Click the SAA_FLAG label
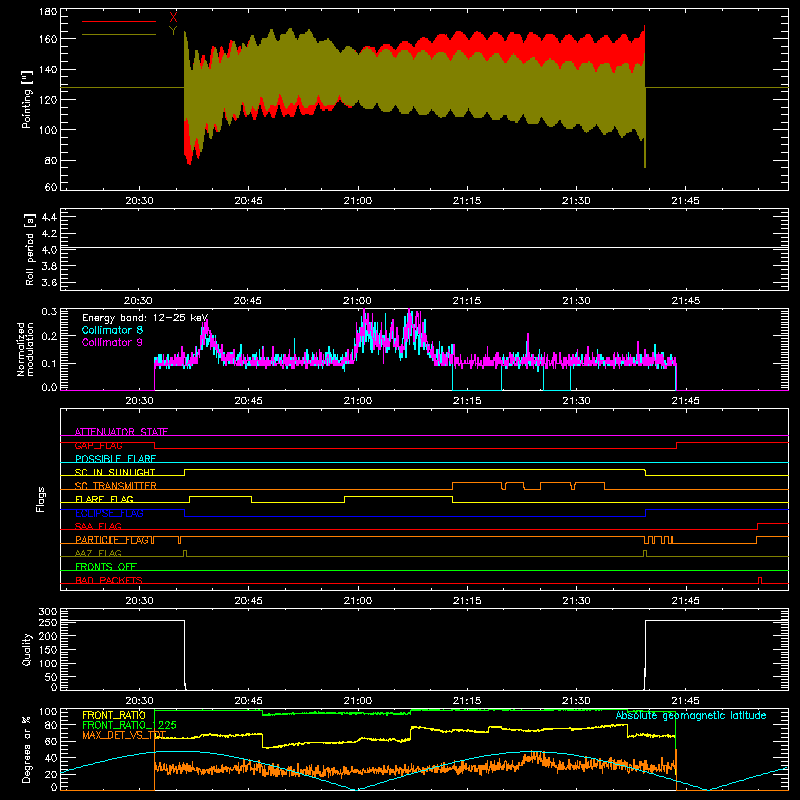Image resolution: width=800 pixels, height=800 pixels. [98, 526]
